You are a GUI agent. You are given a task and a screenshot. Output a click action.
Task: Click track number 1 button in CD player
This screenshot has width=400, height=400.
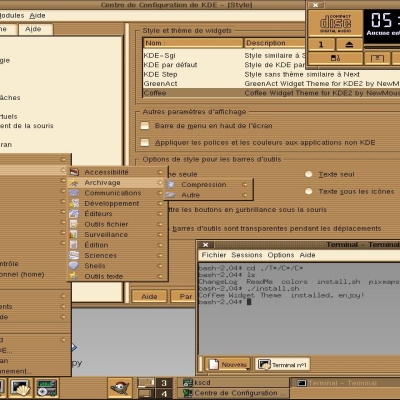coord(321,44)
